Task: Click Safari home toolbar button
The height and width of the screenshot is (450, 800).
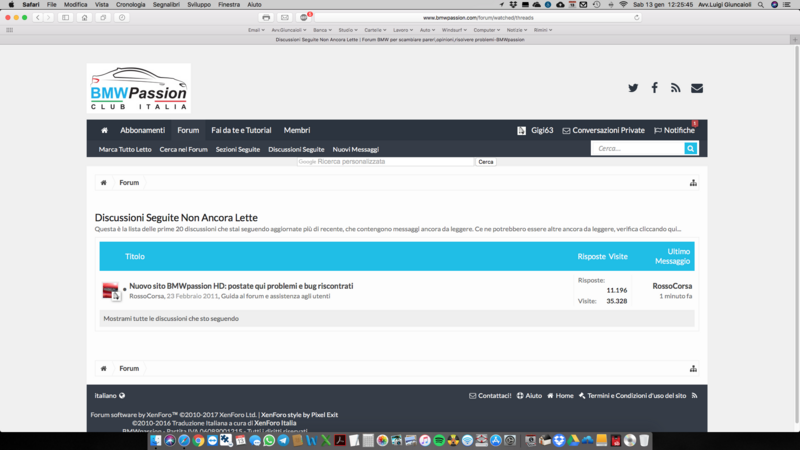Action: point(84,17)
